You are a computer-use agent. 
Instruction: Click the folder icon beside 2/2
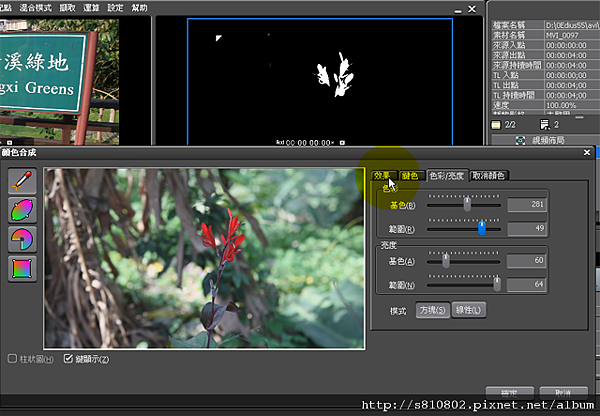click(495, 124)
